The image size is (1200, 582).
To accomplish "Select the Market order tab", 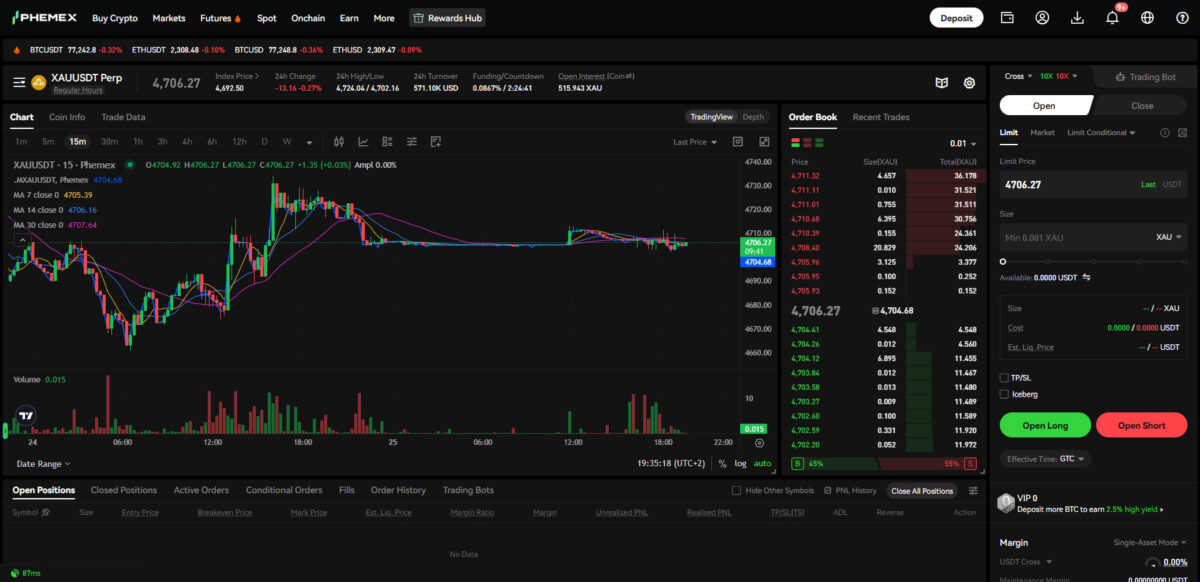I will pos(1042,132).
